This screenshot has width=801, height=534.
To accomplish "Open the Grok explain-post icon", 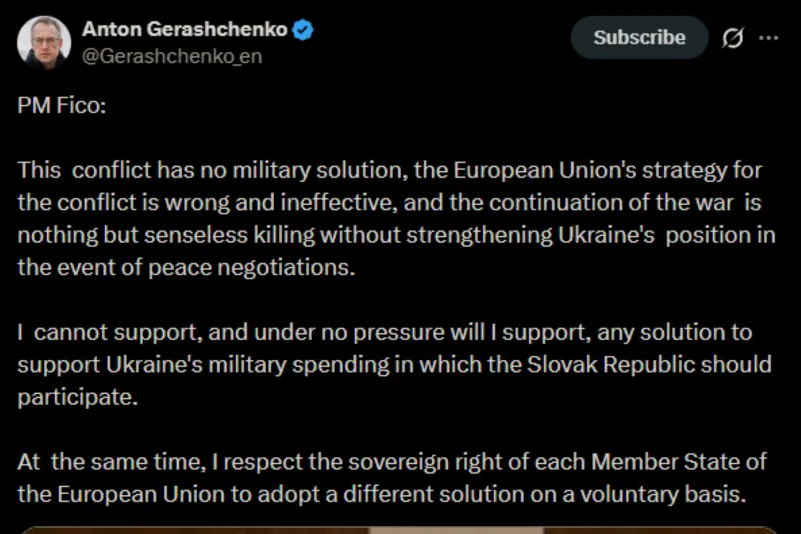I will pyautogui.click(x=732, y=38).
